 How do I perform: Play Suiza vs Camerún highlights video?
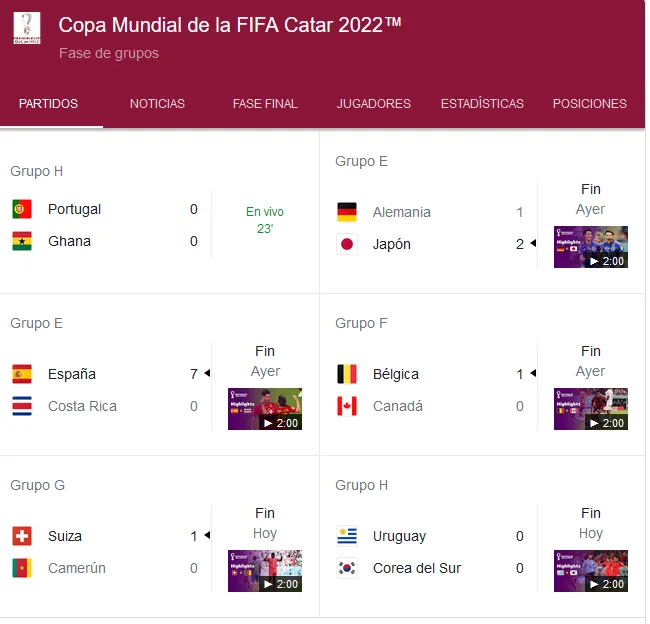pos(266,573)
